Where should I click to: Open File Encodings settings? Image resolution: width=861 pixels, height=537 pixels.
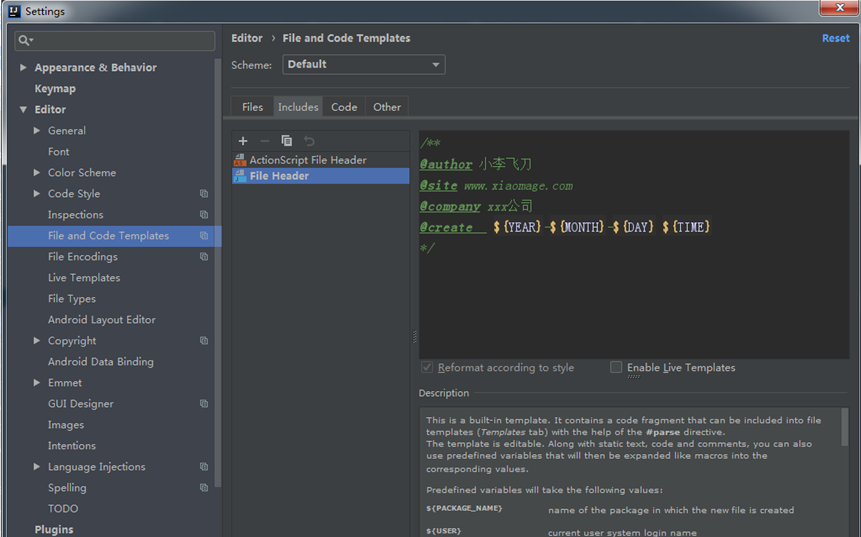(83, 256)
